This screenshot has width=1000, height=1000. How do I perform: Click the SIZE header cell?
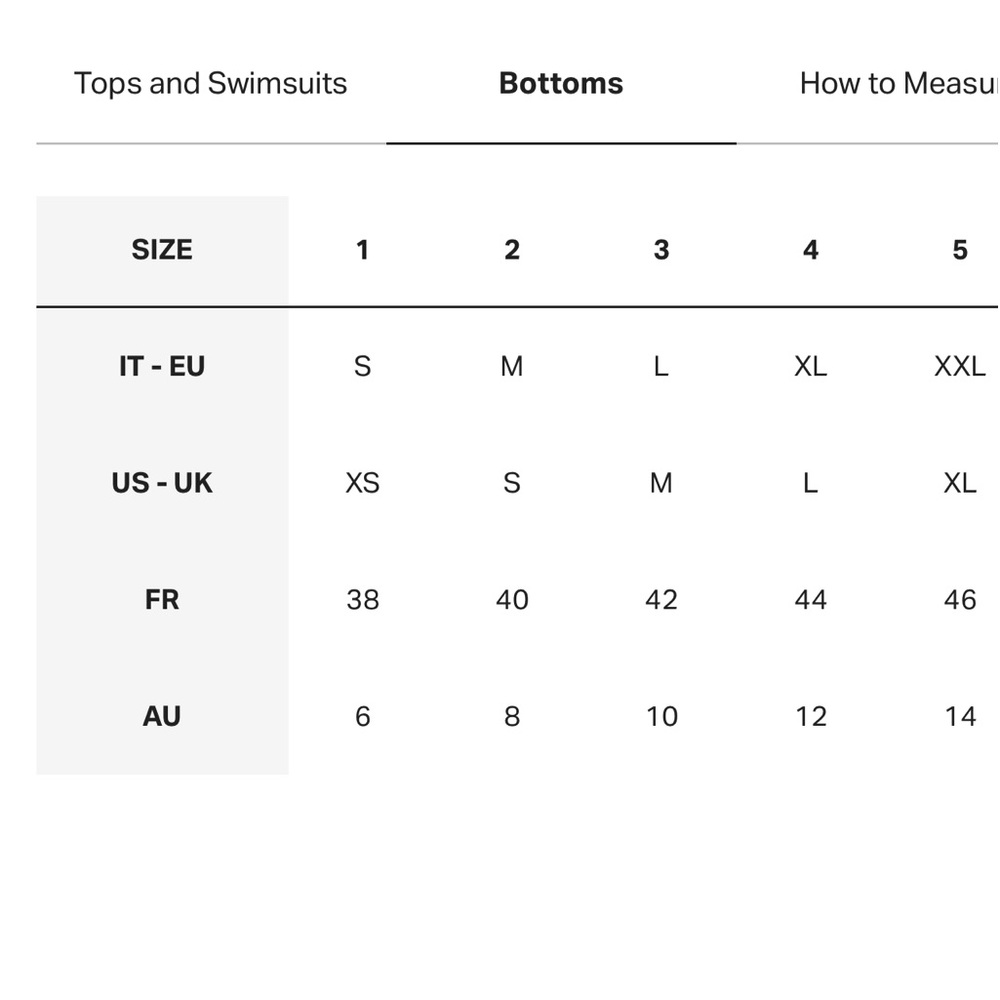(x=162, y=250)
